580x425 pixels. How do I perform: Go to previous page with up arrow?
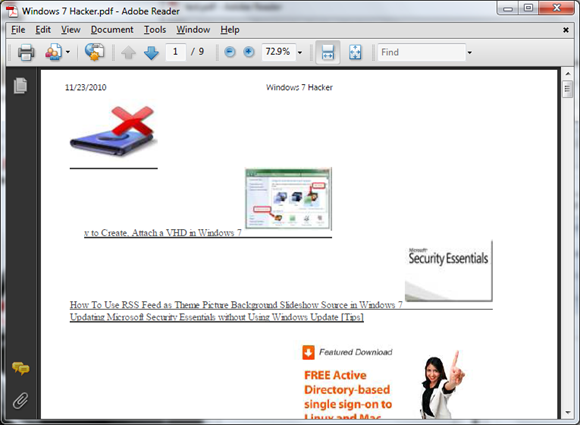pyautogui.click(x=128, y=53)
